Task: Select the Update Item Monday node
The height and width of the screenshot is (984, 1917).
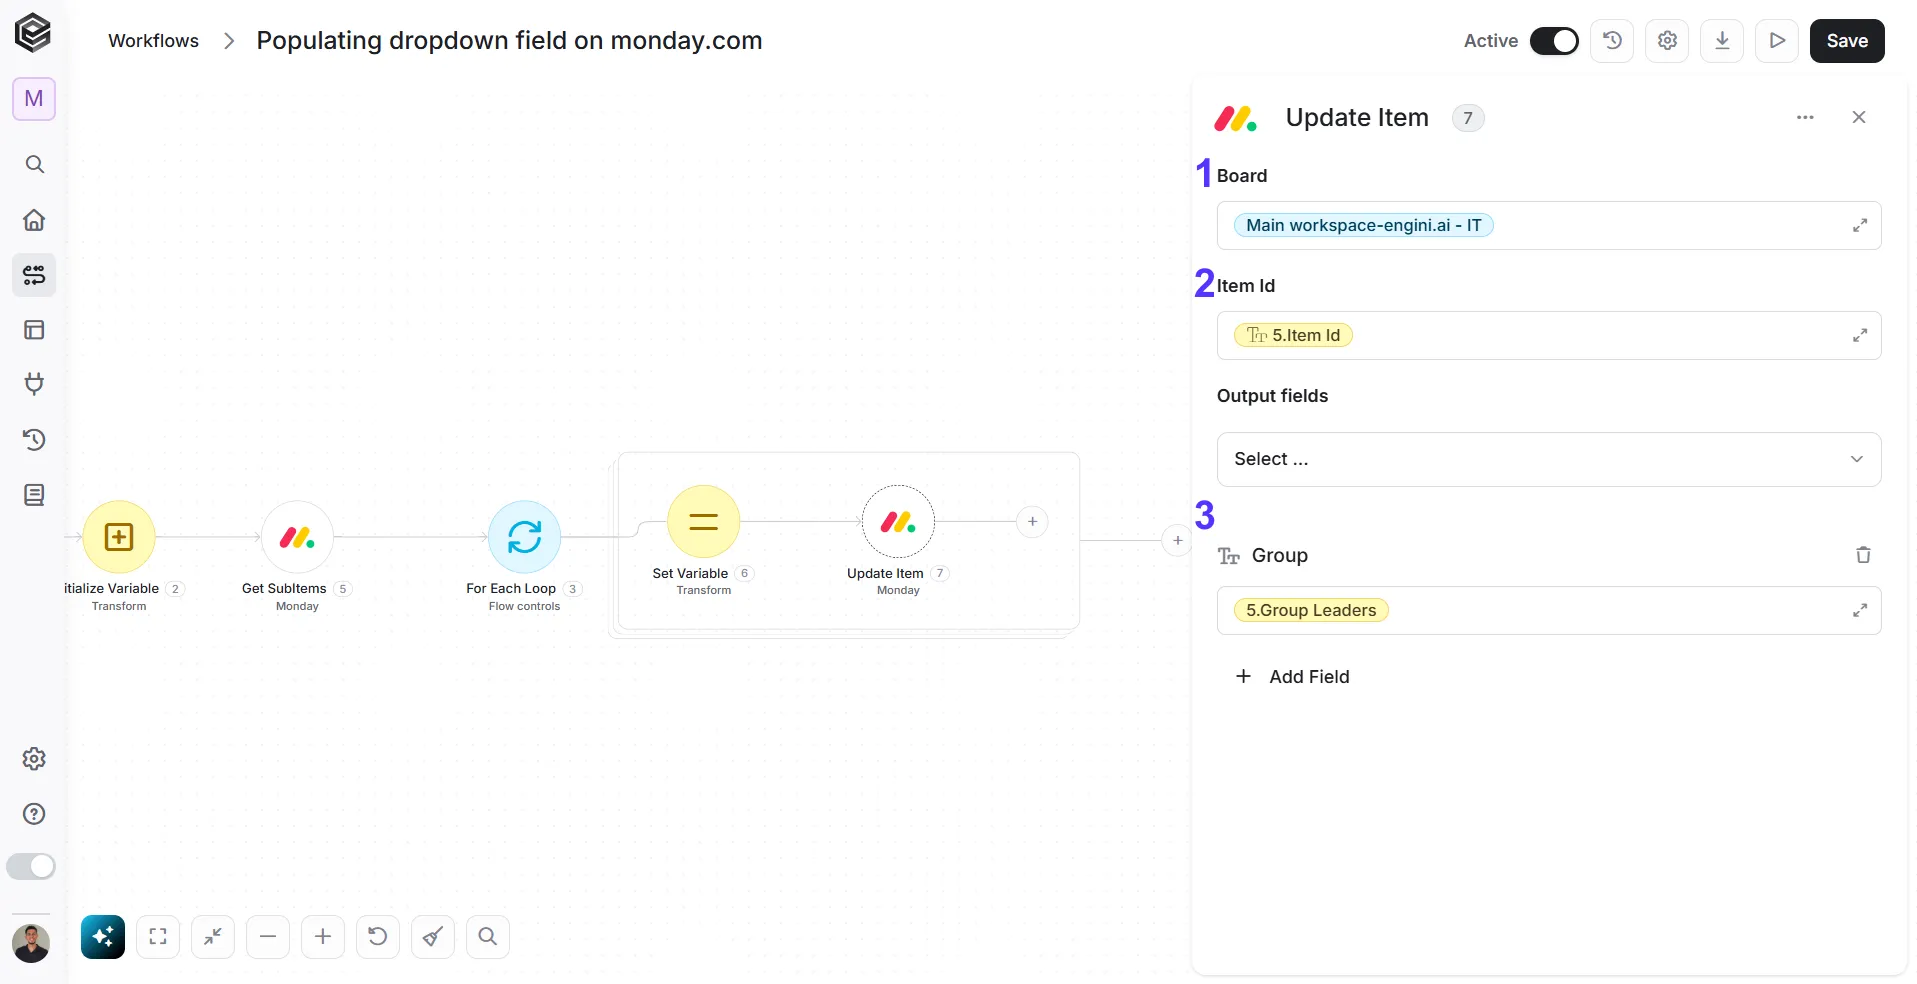Action: [x=898, y=522]
